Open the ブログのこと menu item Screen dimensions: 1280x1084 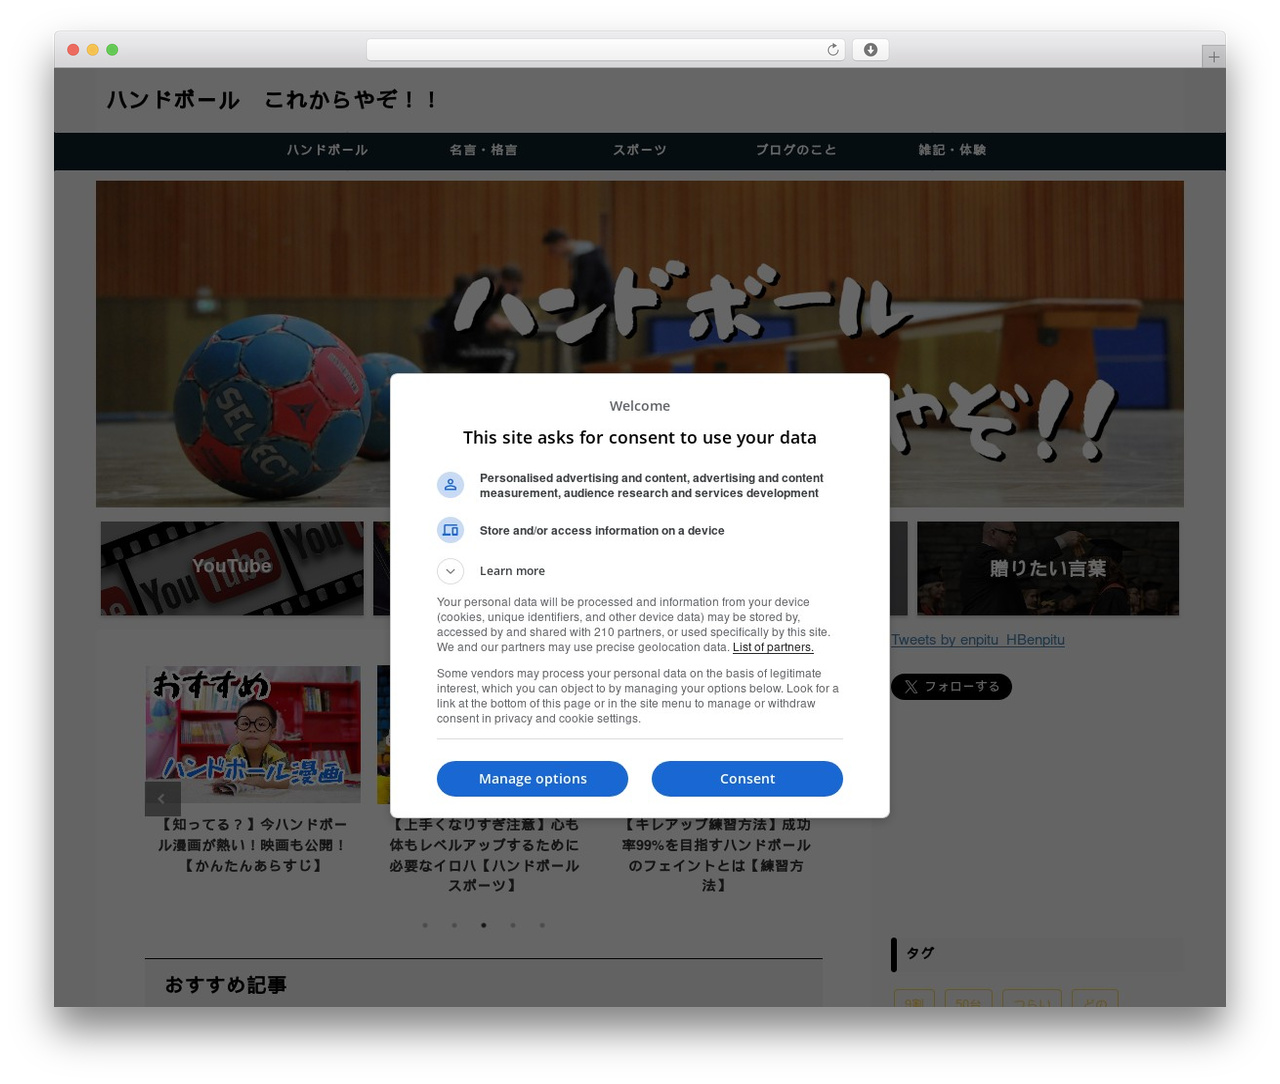pos(796,150)
